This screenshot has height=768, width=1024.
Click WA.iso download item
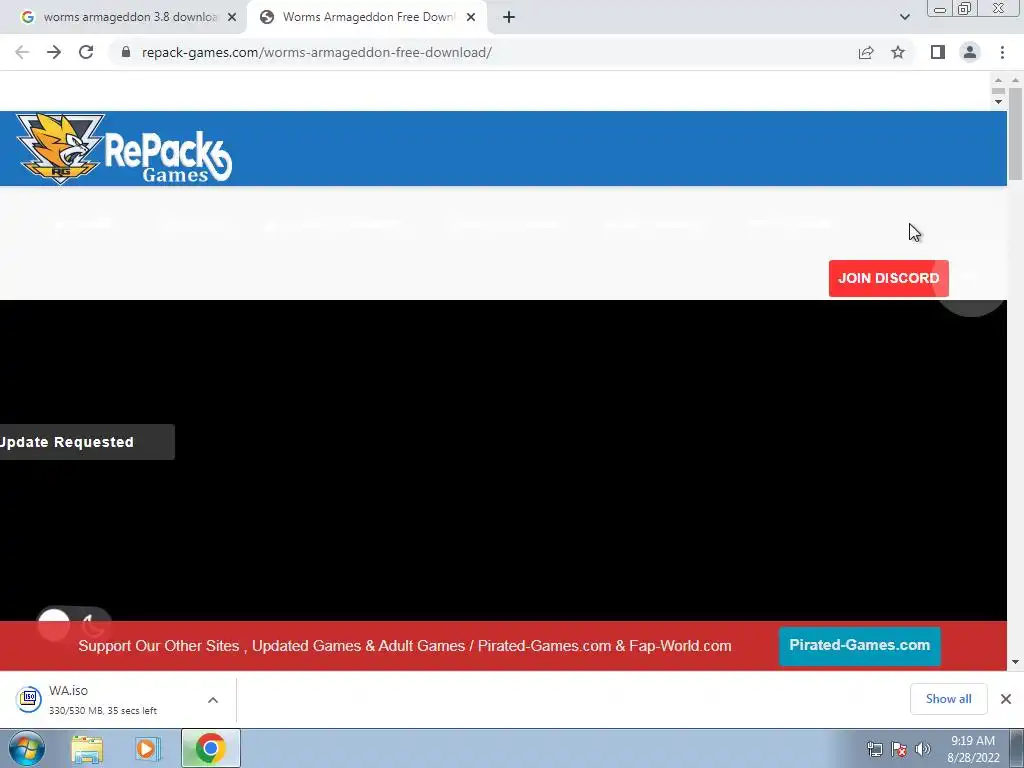[x=104, y=699]
